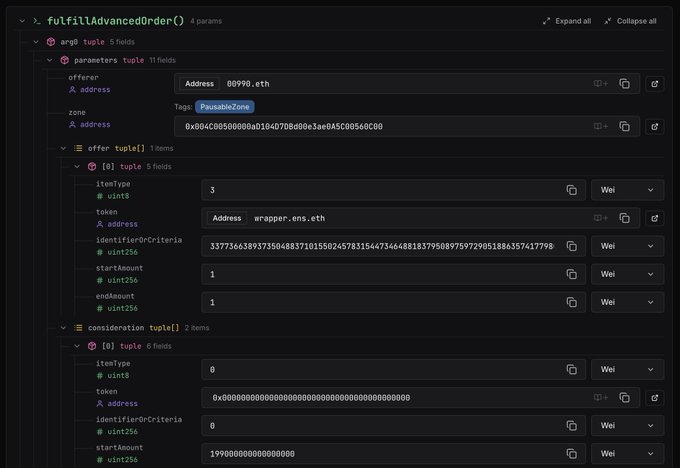680x468 pixels.
Task: Click the offer itemType value 3
Action: pos(212,190)
